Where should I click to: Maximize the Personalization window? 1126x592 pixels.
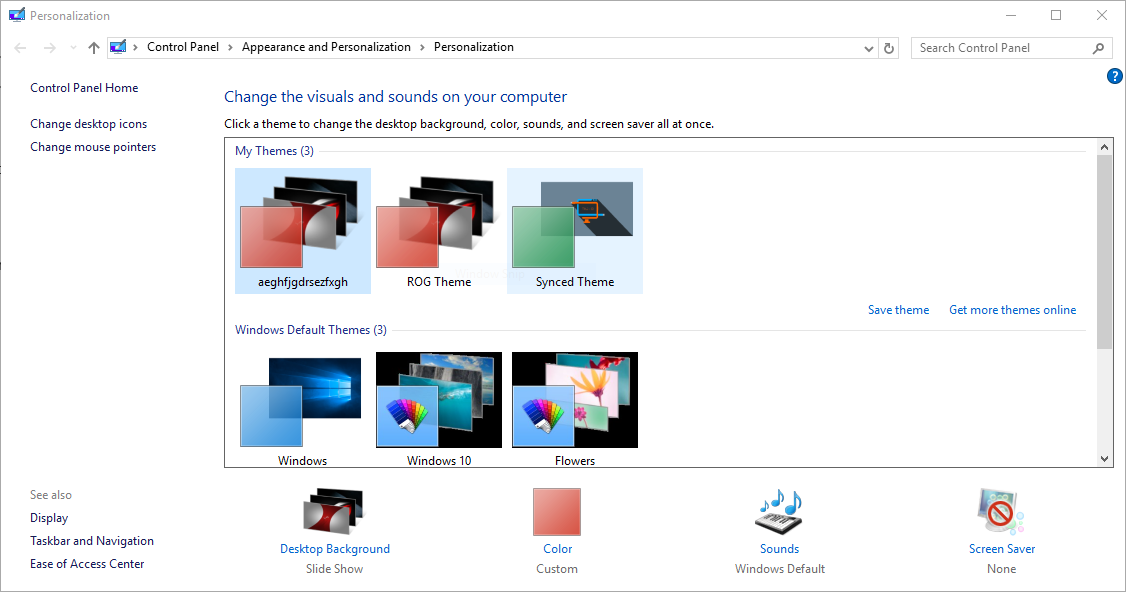pyautogui.click(x=1056, y=15)
